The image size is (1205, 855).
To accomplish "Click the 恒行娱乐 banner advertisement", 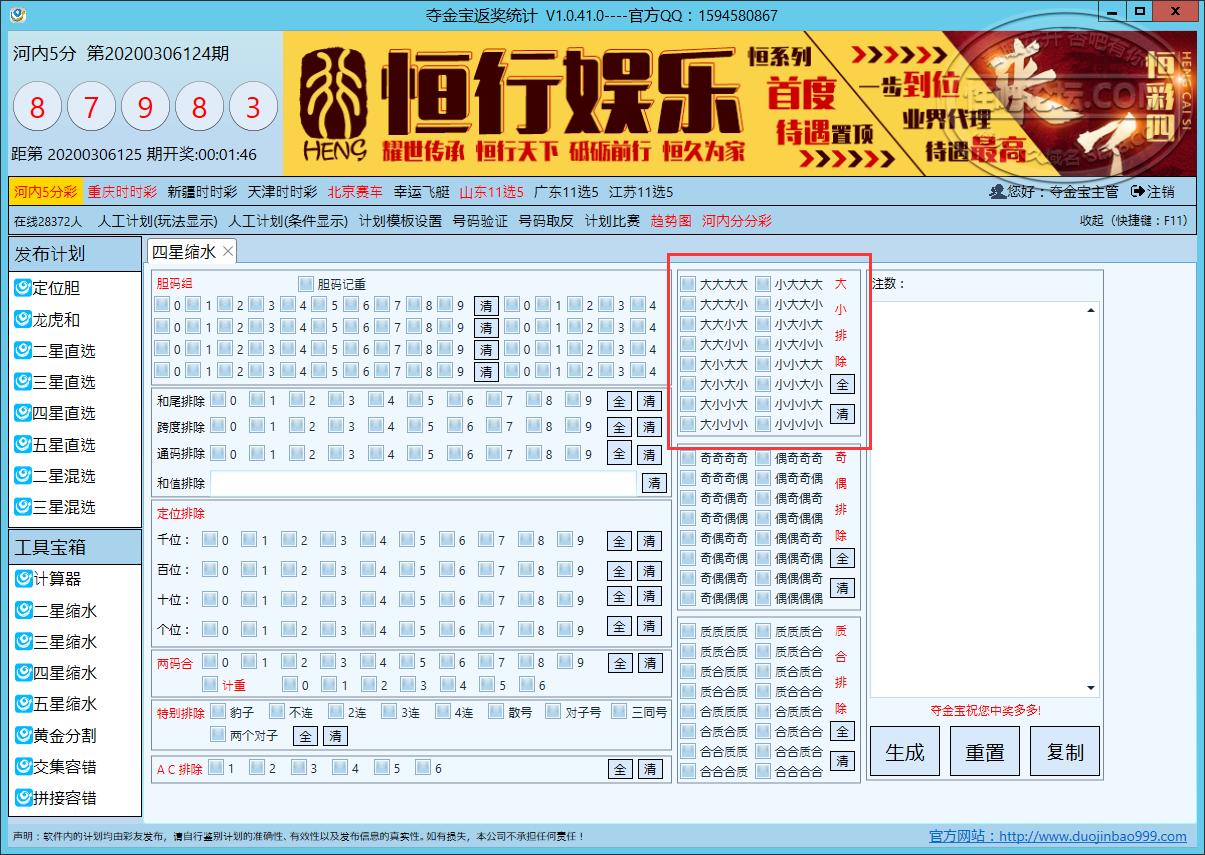I will (x=739, y=103).
